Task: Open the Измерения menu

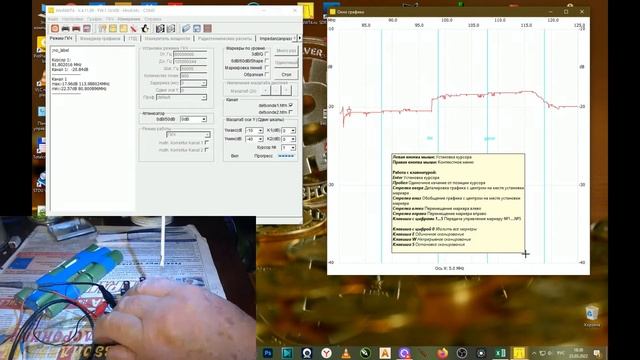Action: [x=129, y=19]
